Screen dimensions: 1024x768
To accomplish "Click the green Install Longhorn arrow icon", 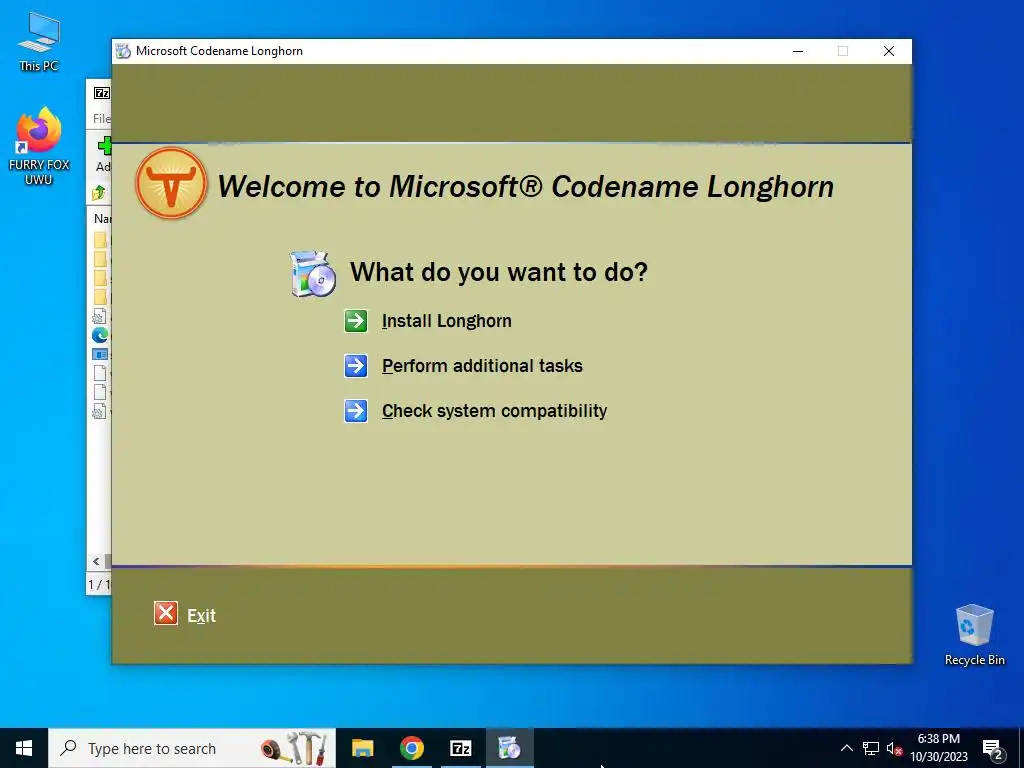I will tap(356, 321).
